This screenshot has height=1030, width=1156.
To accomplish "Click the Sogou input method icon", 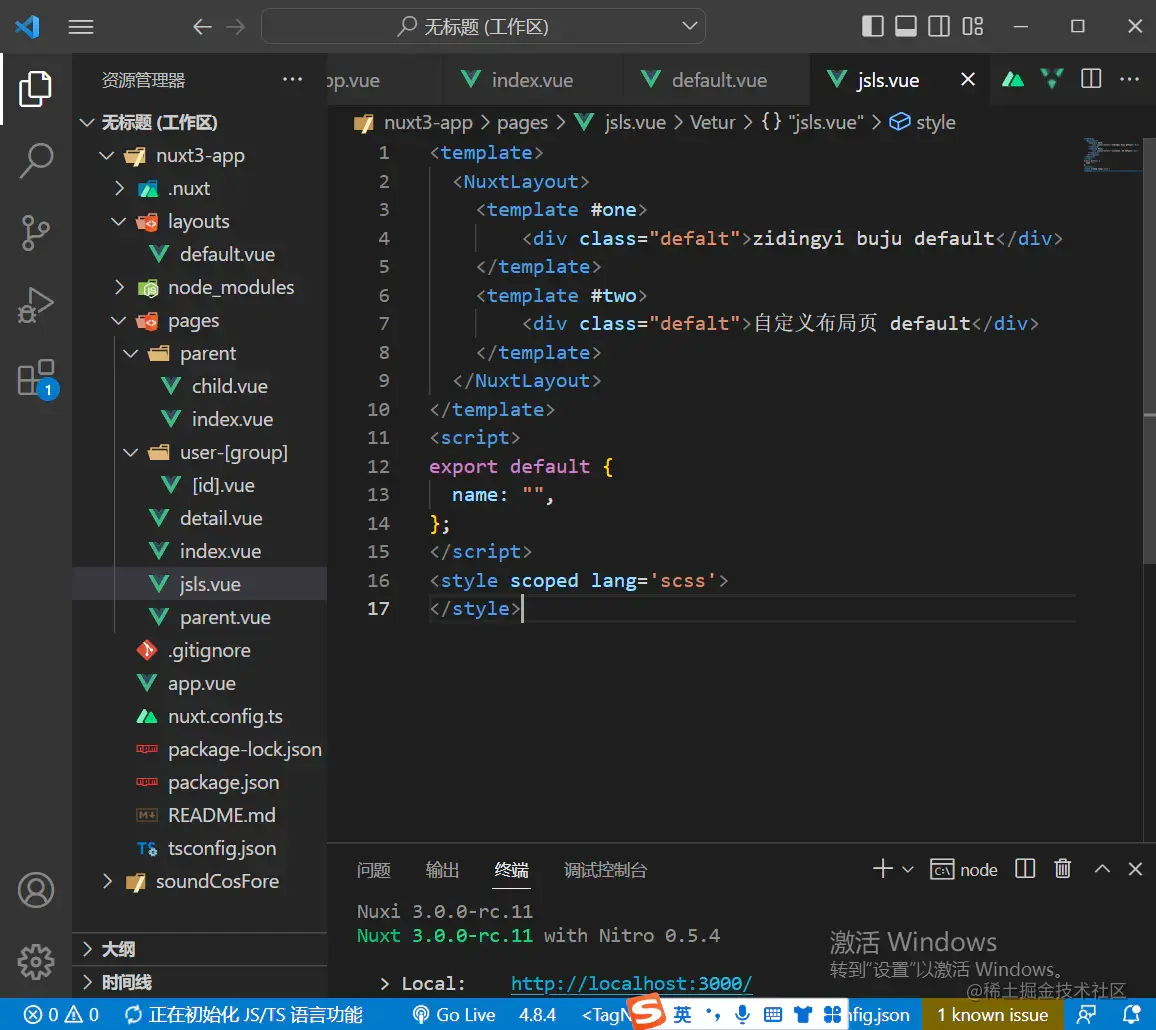I will point(646,1012).
